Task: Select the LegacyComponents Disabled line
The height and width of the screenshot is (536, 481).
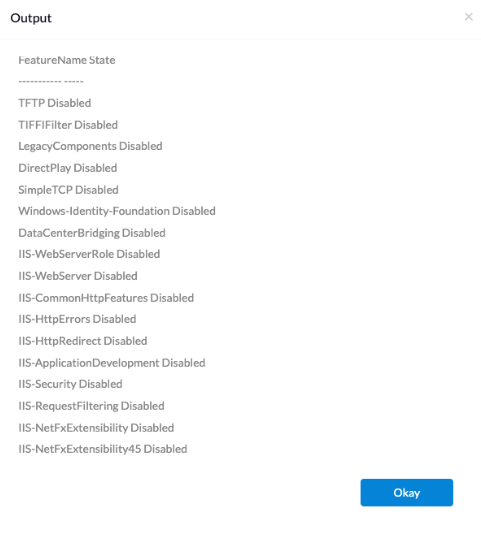Action: pyautogui.click(x=90, y=146)
